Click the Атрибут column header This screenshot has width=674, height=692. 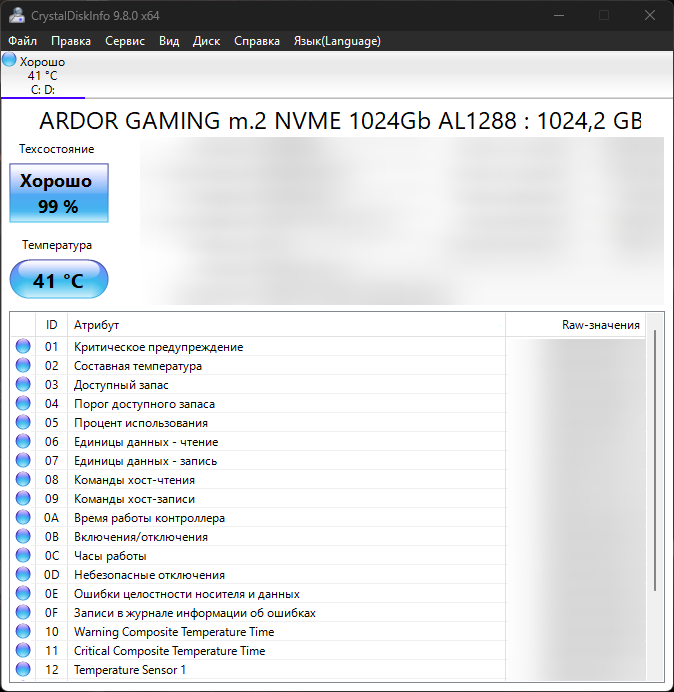click(97, 325)
